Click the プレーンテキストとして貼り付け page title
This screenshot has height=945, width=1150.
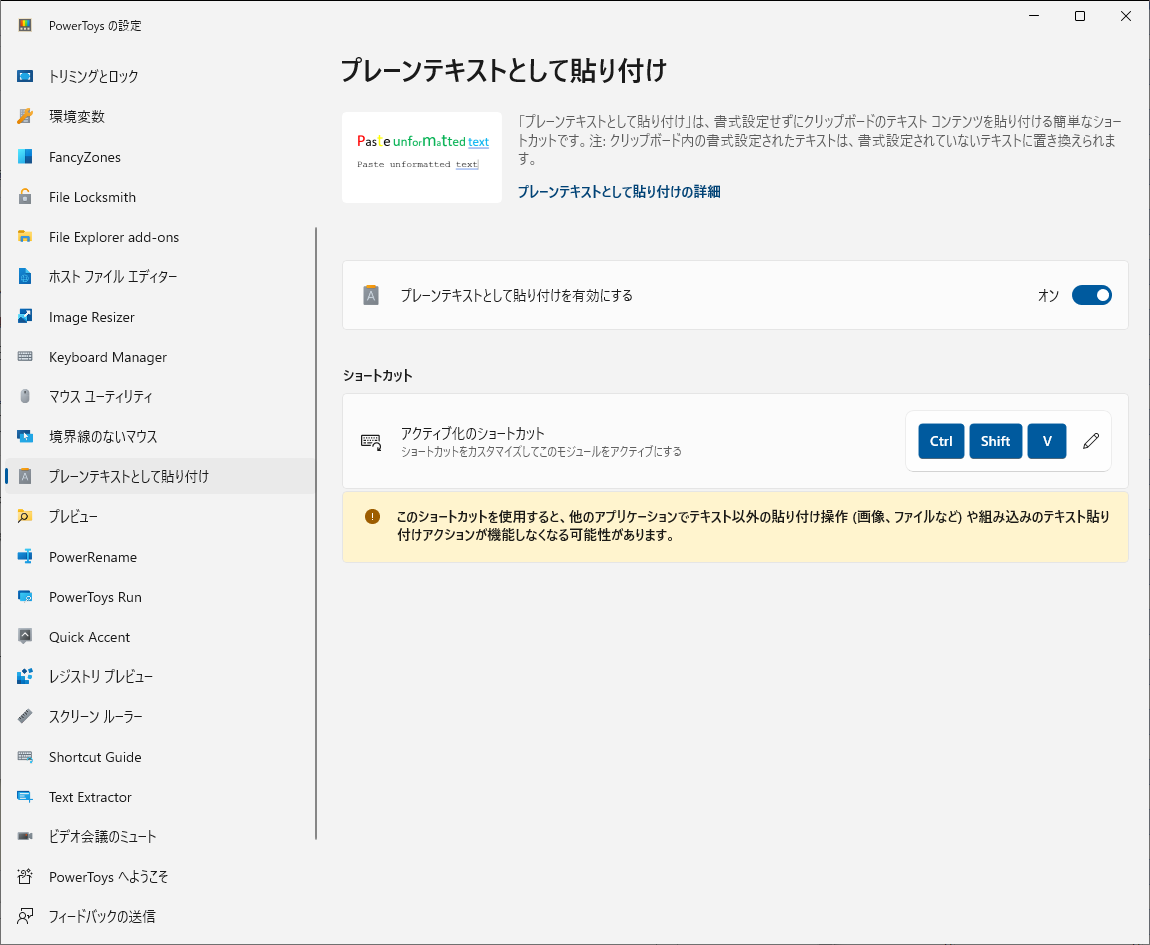tap(504, 70)
